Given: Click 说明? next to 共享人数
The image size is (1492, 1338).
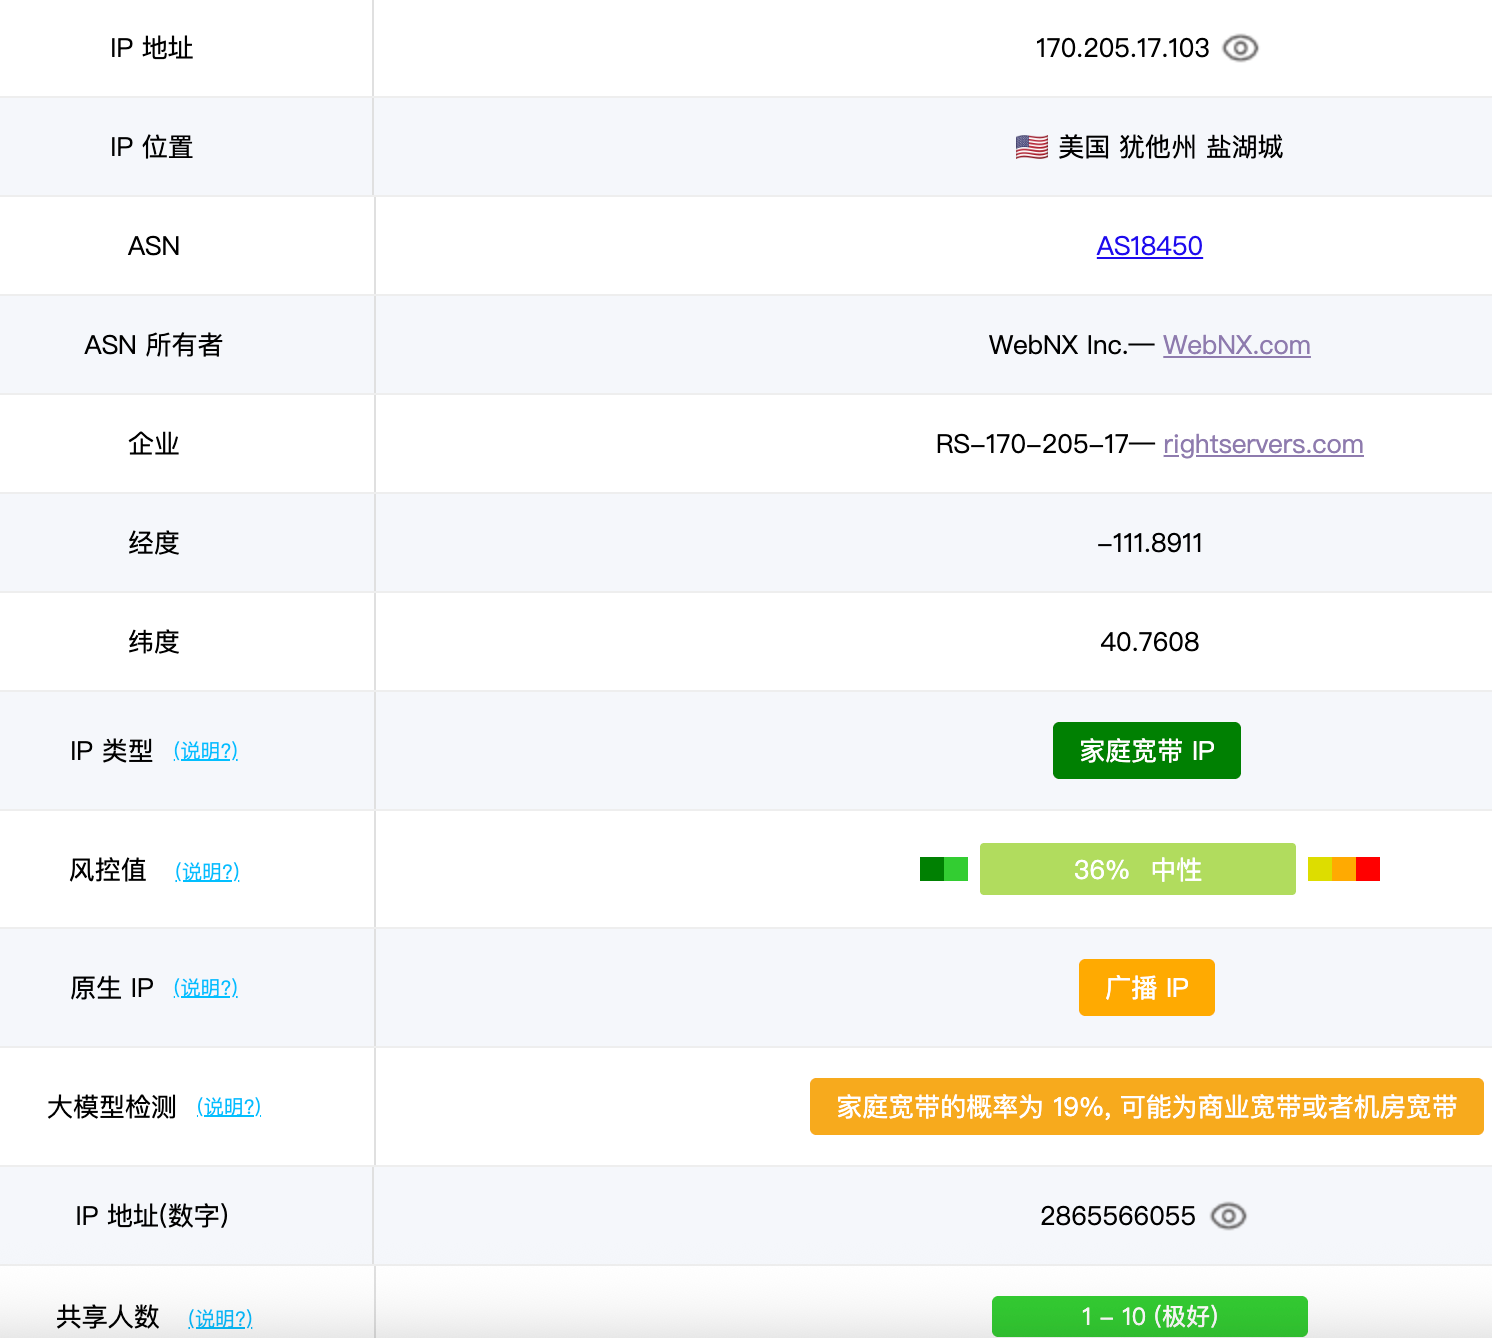Looking at the screenshot, I should click(220, 1318).
